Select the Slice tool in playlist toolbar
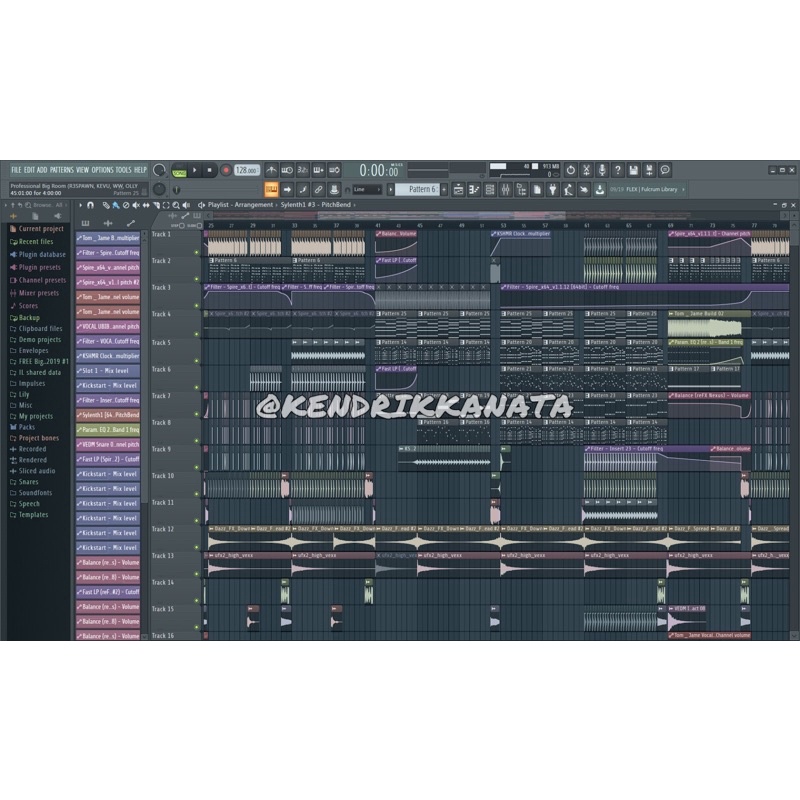The width and height of the screenshot is (800, 800). pyautogui.click(x=156, y=205)
